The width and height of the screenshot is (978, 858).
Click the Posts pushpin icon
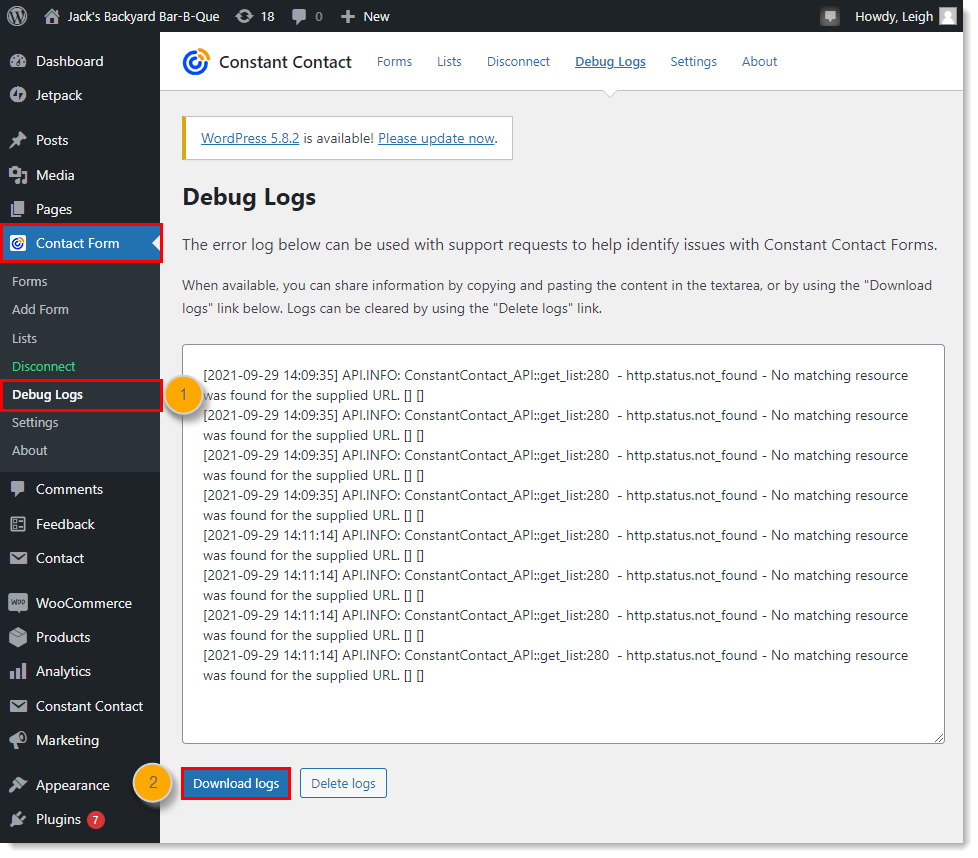click(18, 140)
